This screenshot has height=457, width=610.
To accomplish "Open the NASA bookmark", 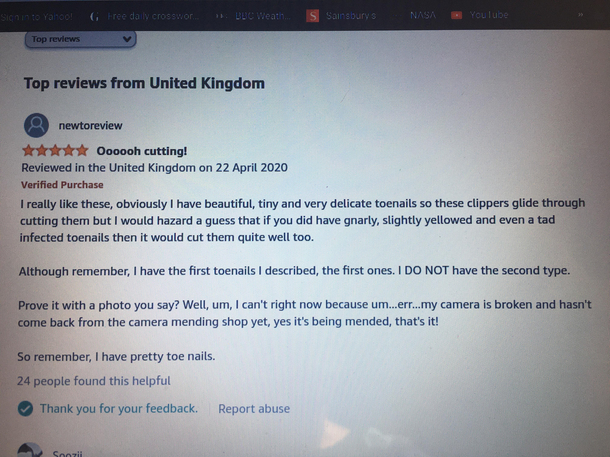I will click(422, 15).
